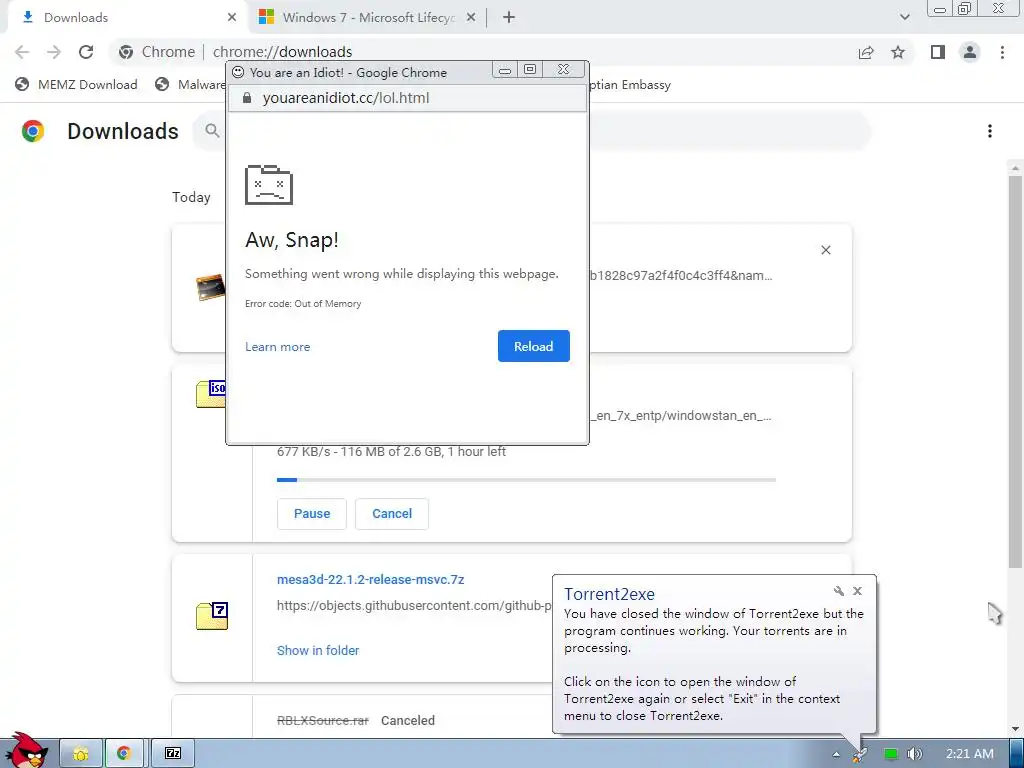Dismiss the Torrent2exe notification balloon

(x=857, y=591)
